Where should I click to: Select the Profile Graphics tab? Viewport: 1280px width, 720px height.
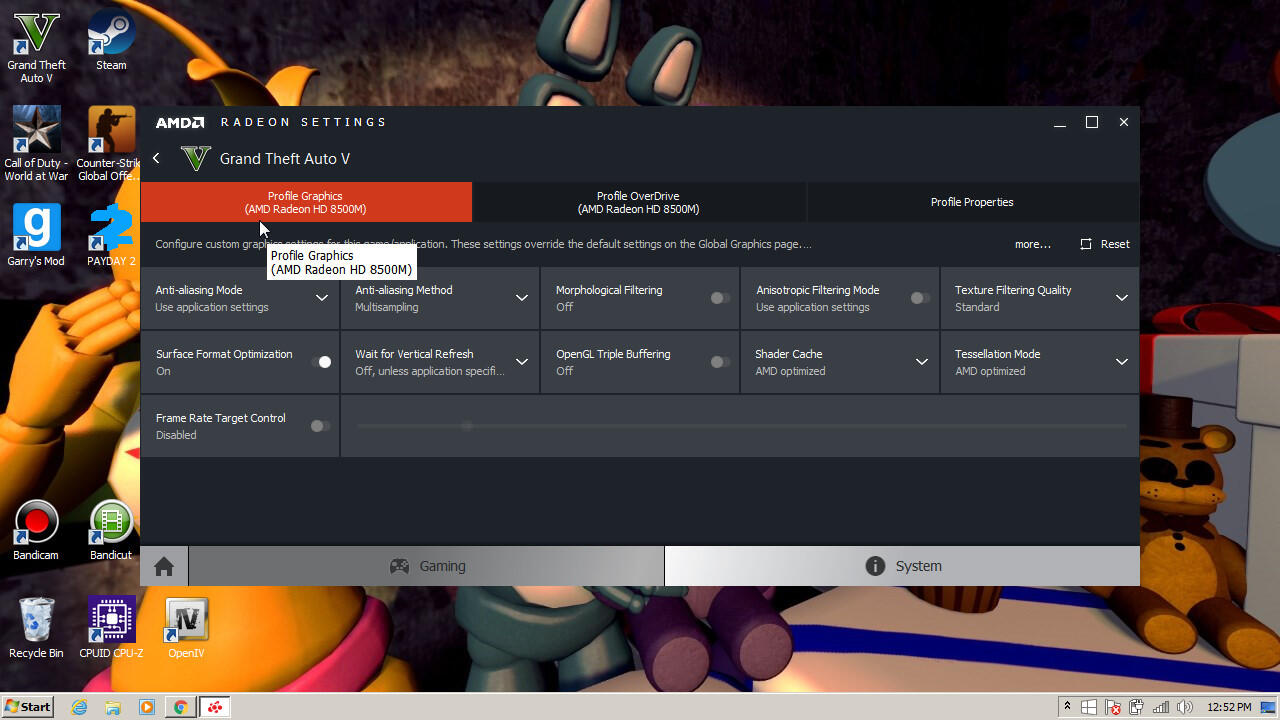tap(306, 202)
